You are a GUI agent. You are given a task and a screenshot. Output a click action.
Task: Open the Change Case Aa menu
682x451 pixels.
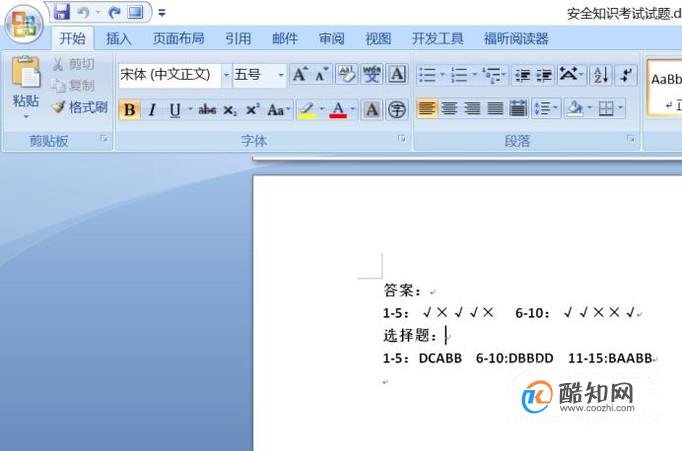pos(278,110)
